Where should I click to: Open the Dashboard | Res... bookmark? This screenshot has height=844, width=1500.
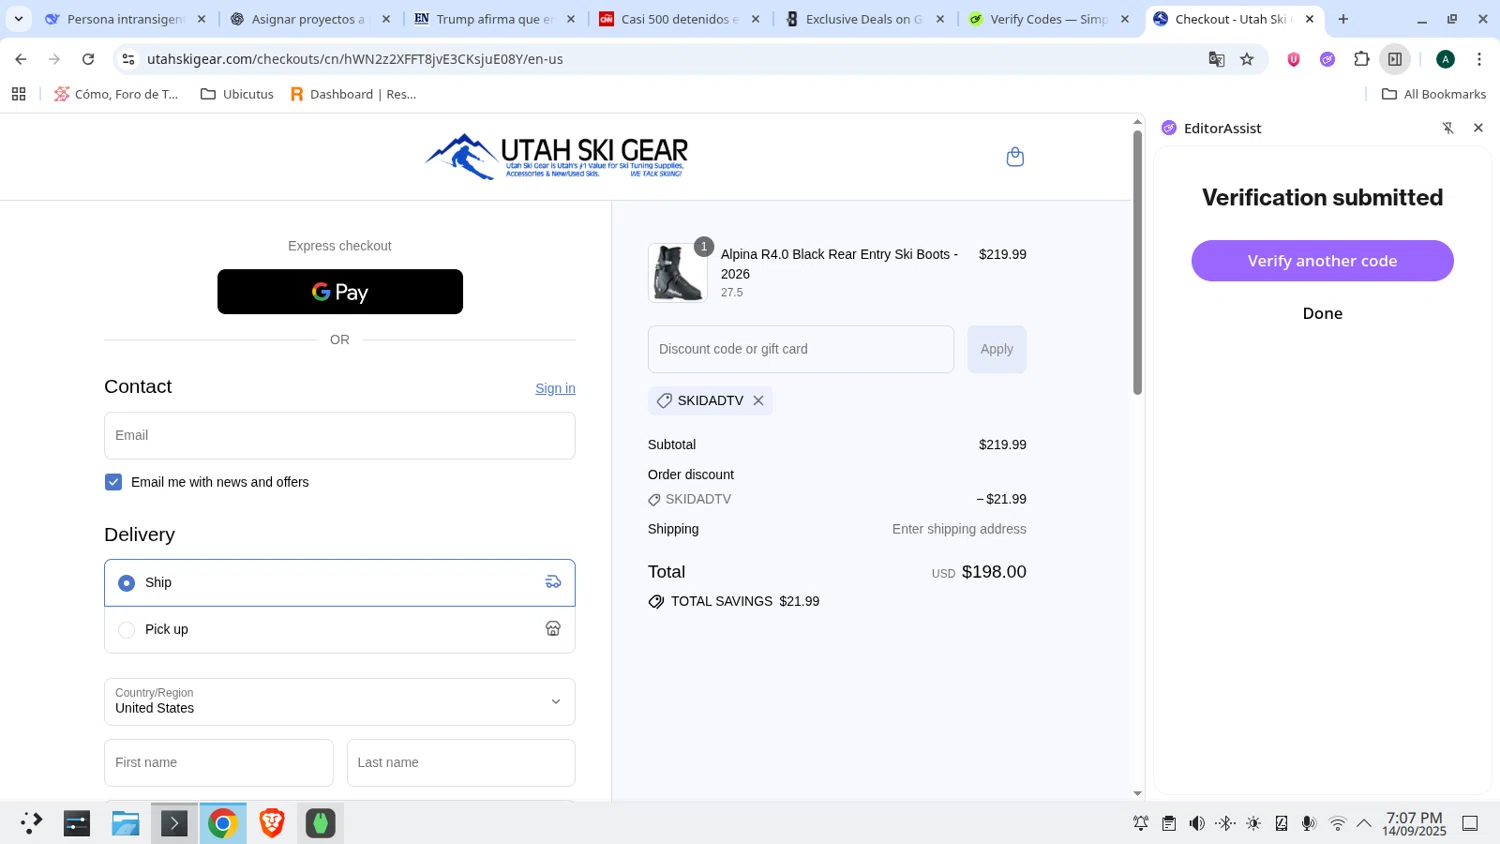click(x=353, y=94)
